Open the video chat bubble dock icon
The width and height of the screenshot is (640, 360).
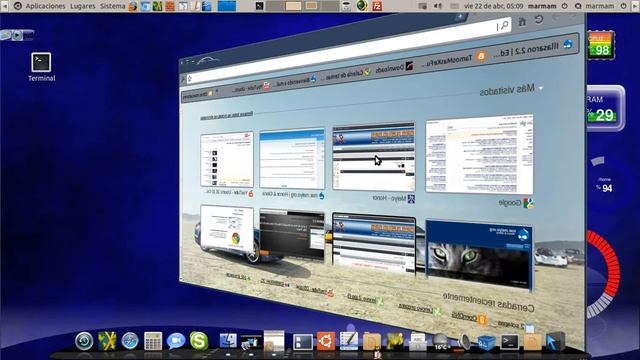176,341
